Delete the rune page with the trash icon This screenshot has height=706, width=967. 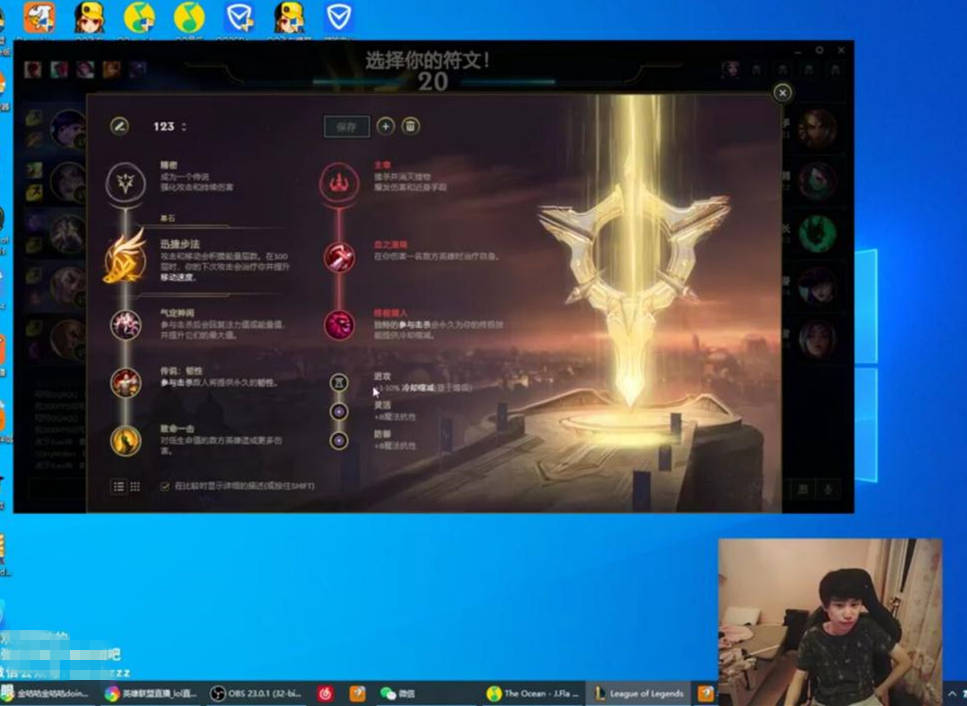pyautogui.click(x=411, y=126)
